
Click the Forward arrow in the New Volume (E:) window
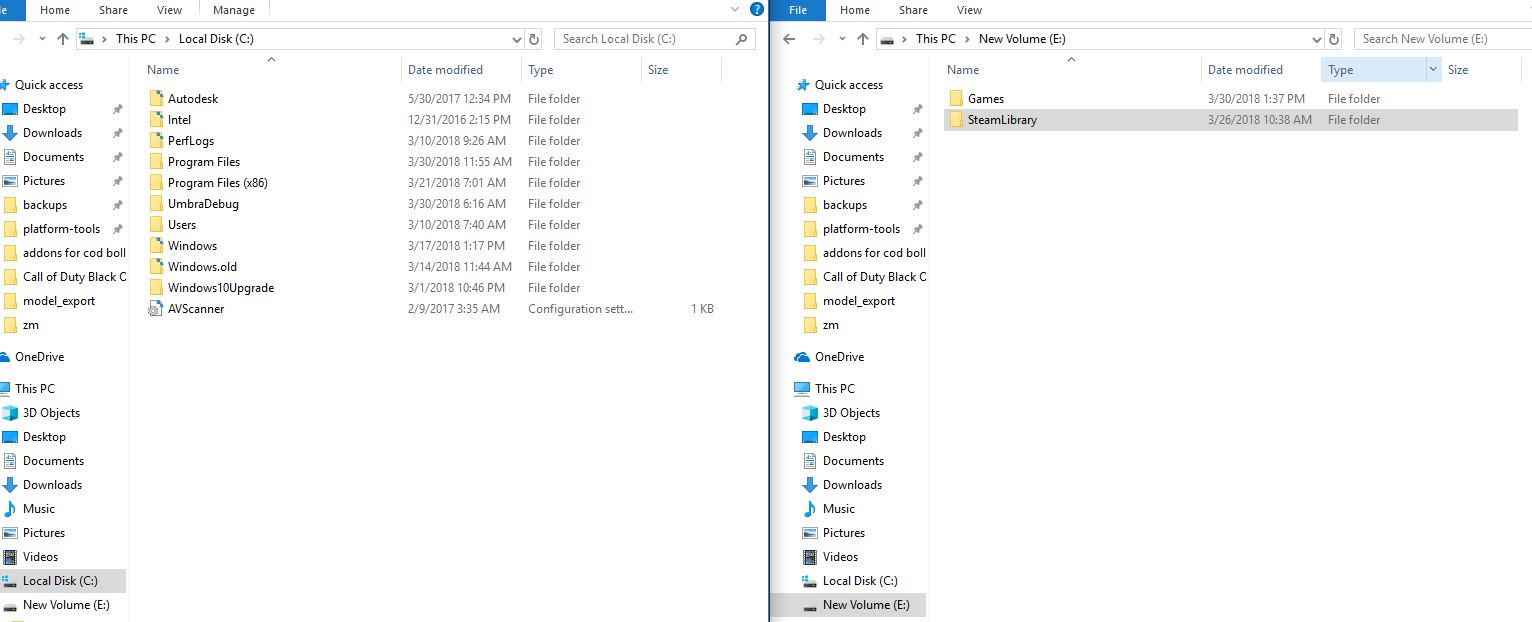818,39
